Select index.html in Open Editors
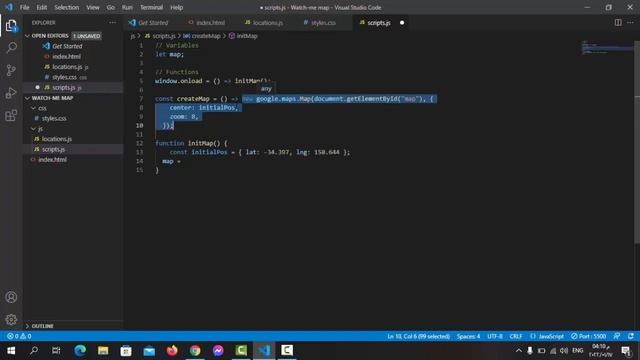 tap(66, 56)
